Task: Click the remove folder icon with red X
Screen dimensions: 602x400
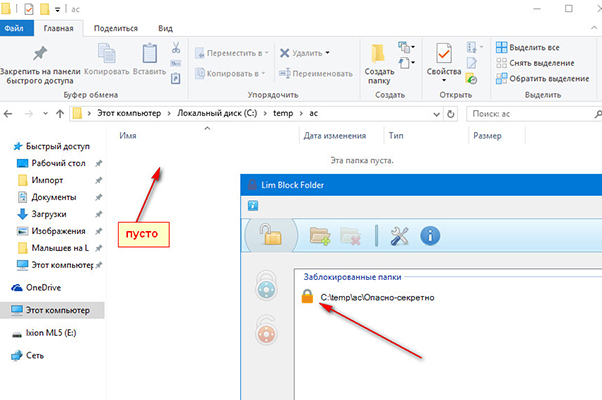Action: click(350, 236)
